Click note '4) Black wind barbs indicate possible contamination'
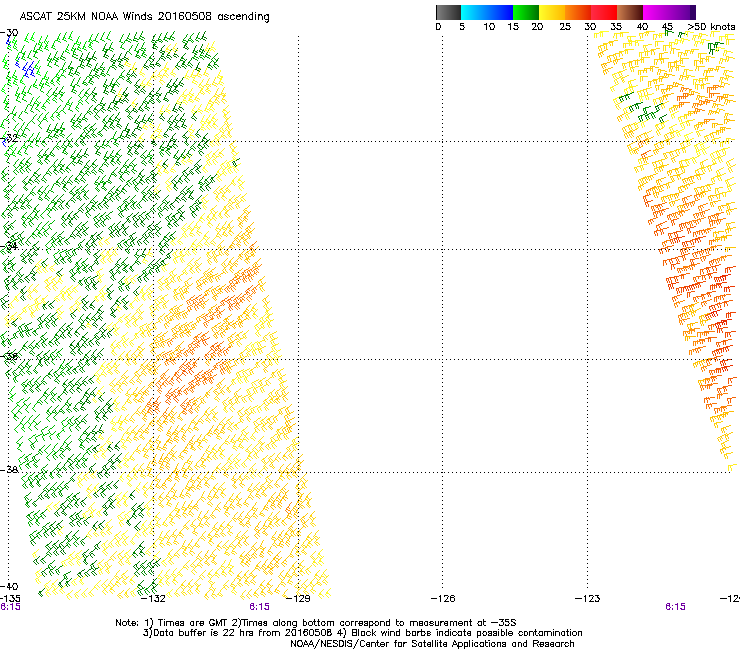Screen dimensions: 740x650 point(460,633)
